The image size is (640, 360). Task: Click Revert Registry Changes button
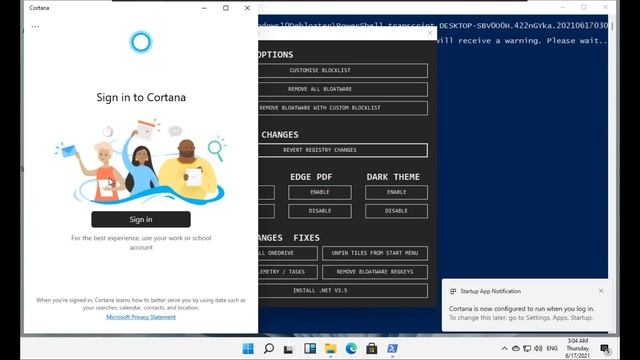pyautogui.click(x=343, y=150)
